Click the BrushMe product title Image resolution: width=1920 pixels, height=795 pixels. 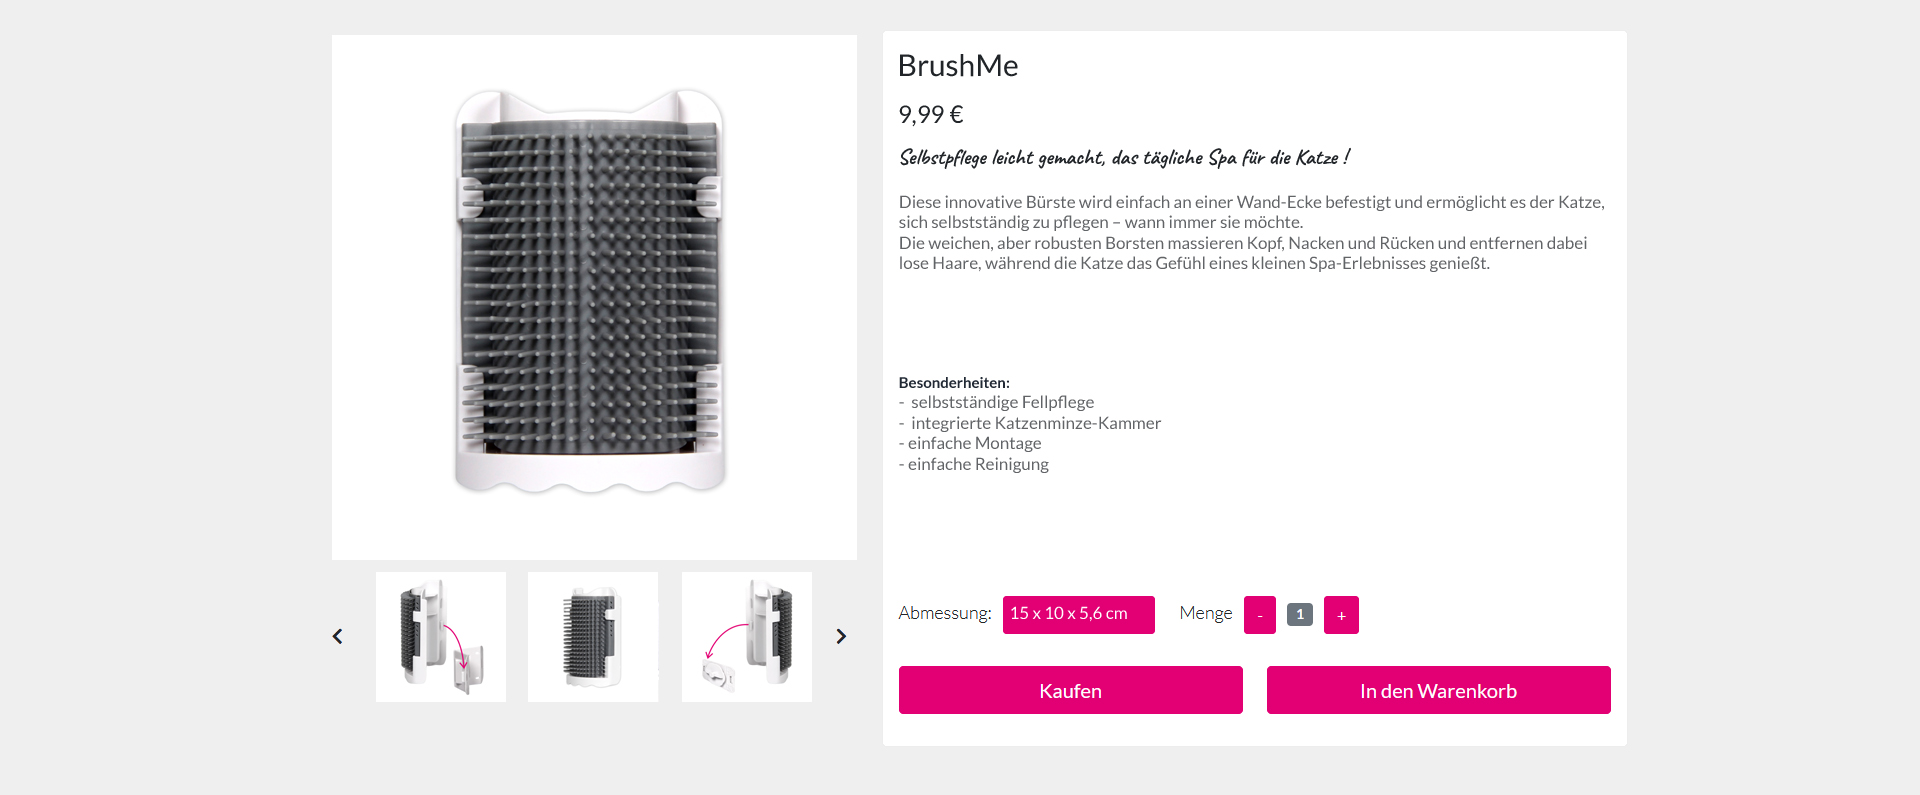click(958, 66)
